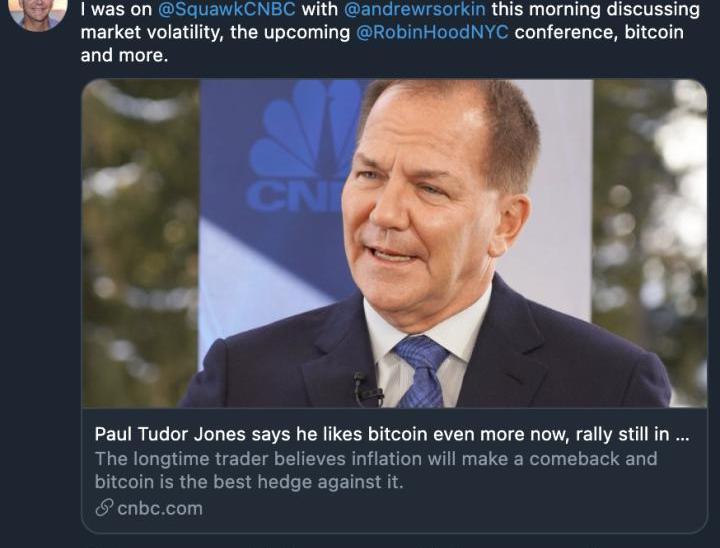Image resolution: width=720 pixels, height=548 pixels.
Task: Click the chain link icon beside cnbc.com
Action: tap(103, 508)
